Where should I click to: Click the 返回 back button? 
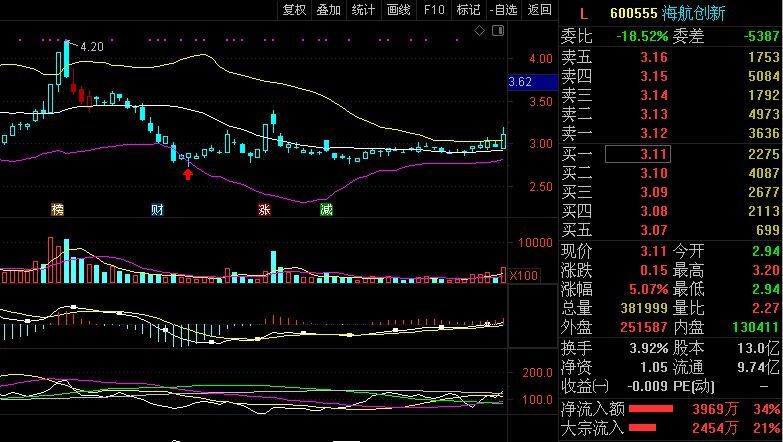(x=539, y=9)
